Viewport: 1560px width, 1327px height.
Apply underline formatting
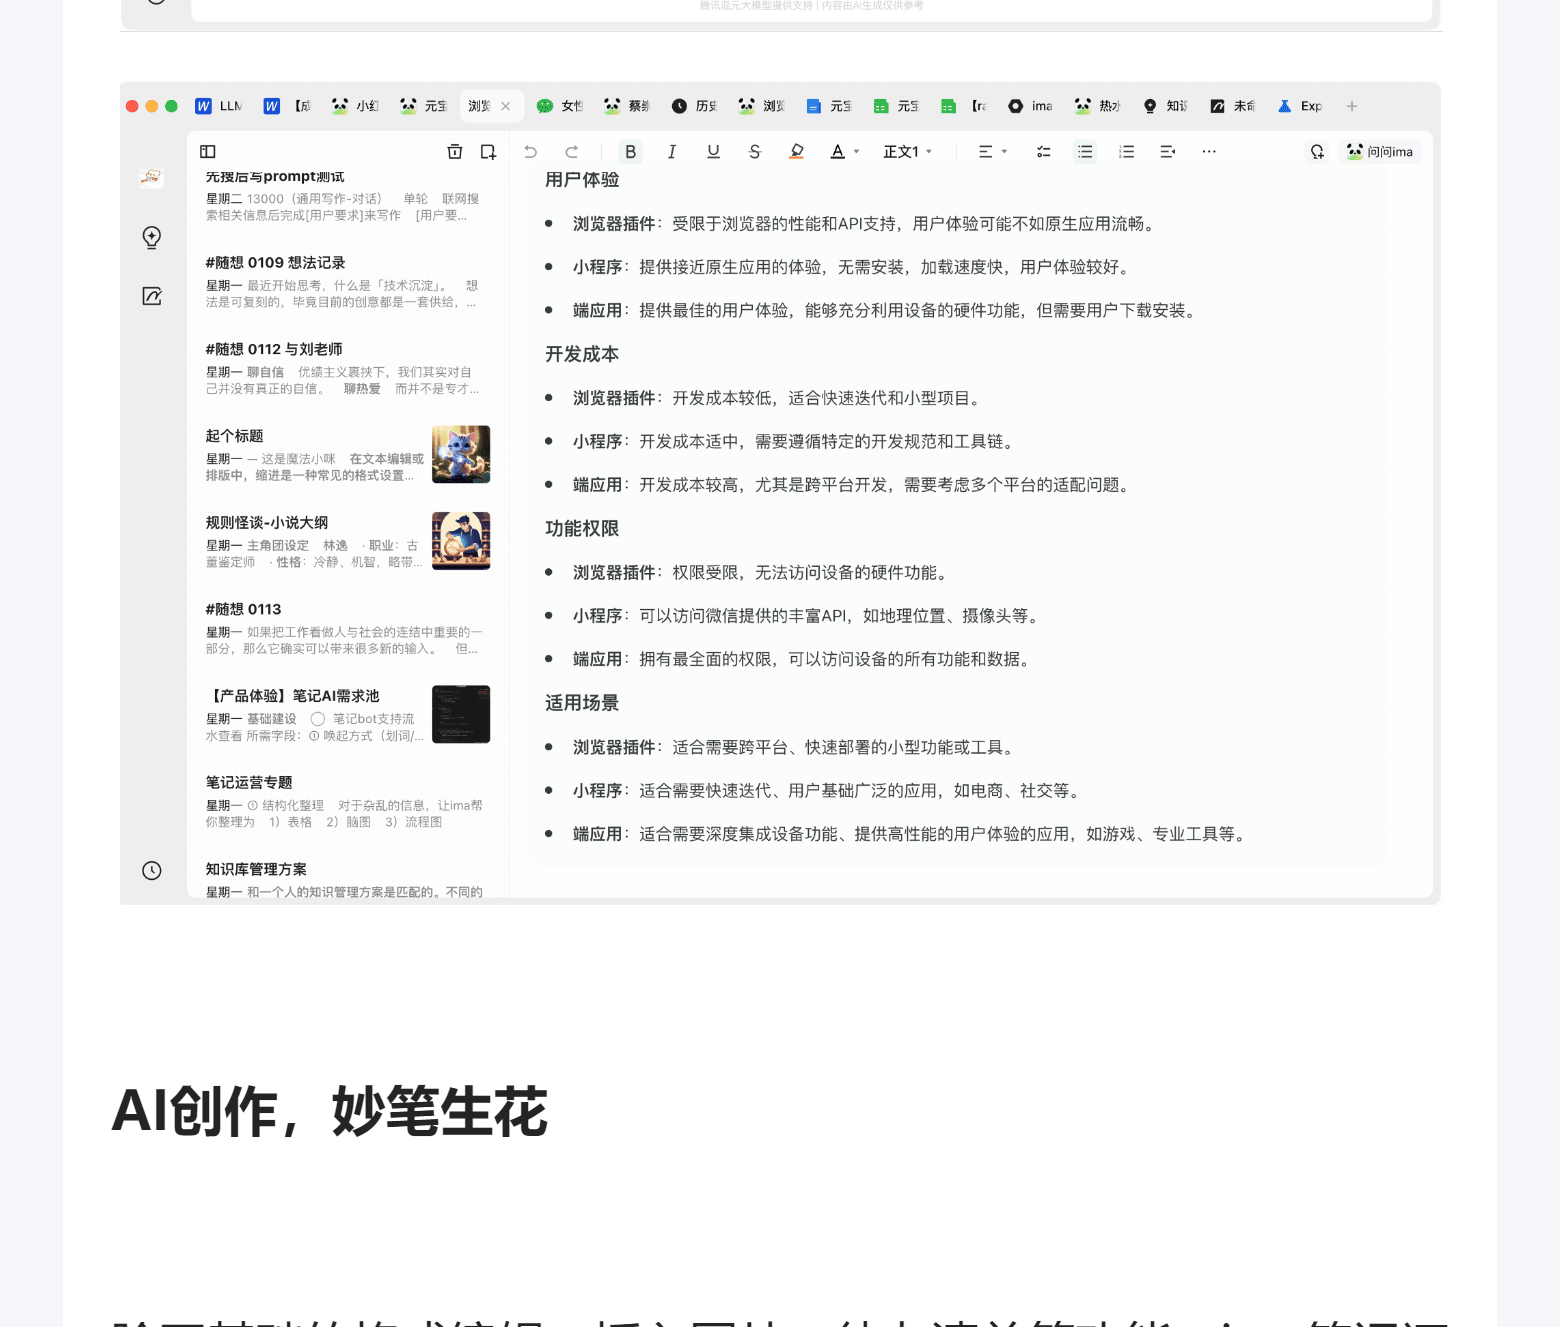713,152
